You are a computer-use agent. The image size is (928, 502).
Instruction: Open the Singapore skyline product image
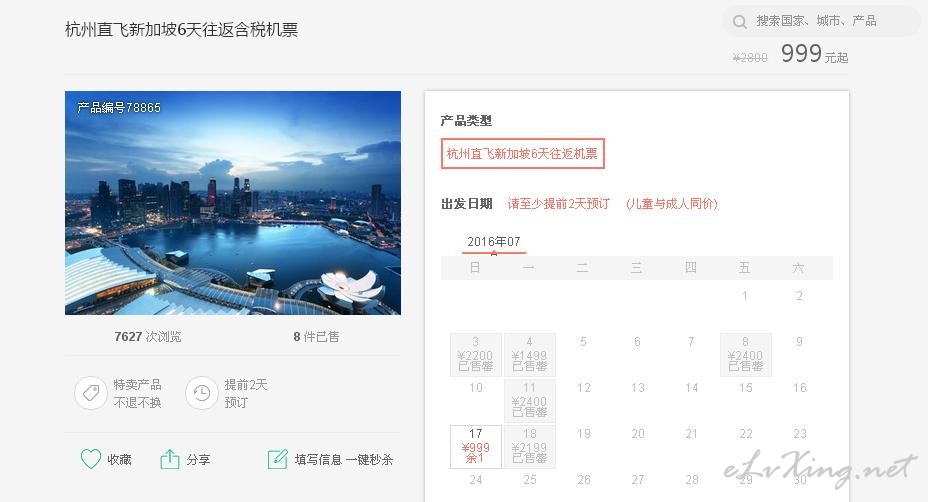233,203
